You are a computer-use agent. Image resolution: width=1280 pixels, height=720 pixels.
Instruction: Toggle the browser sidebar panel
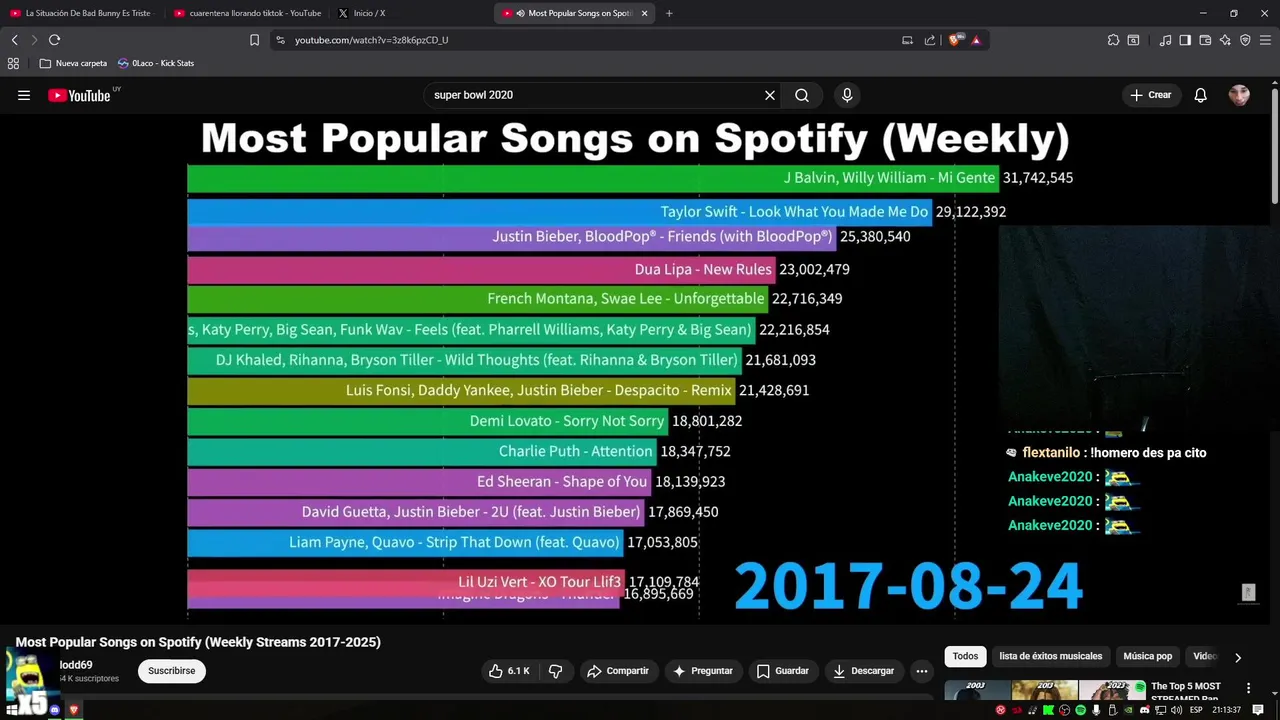point(1185,40)
